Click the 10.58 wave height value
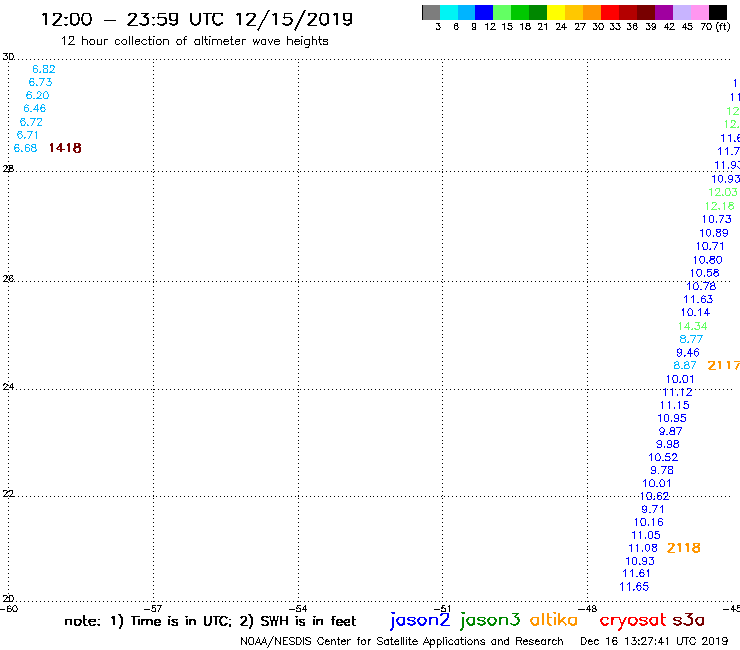The image size is (740, 650). tap(705, 273)
